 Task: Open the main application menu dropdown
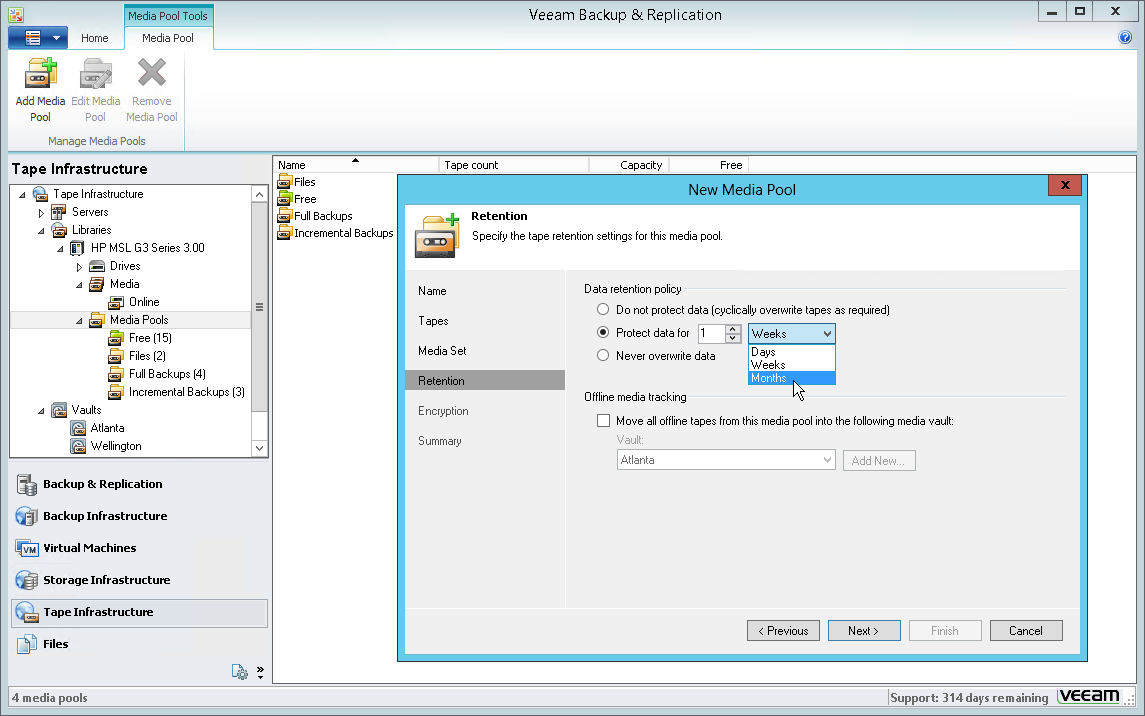tap(38, 38)
